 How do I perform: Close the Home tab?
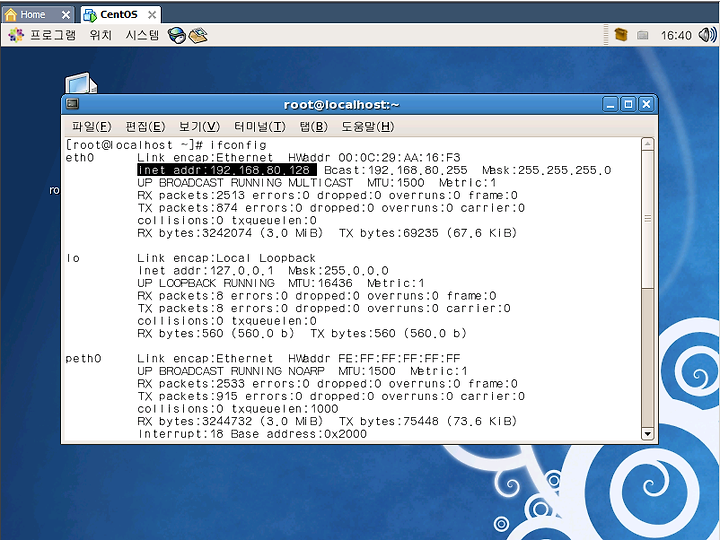point(66,15)
